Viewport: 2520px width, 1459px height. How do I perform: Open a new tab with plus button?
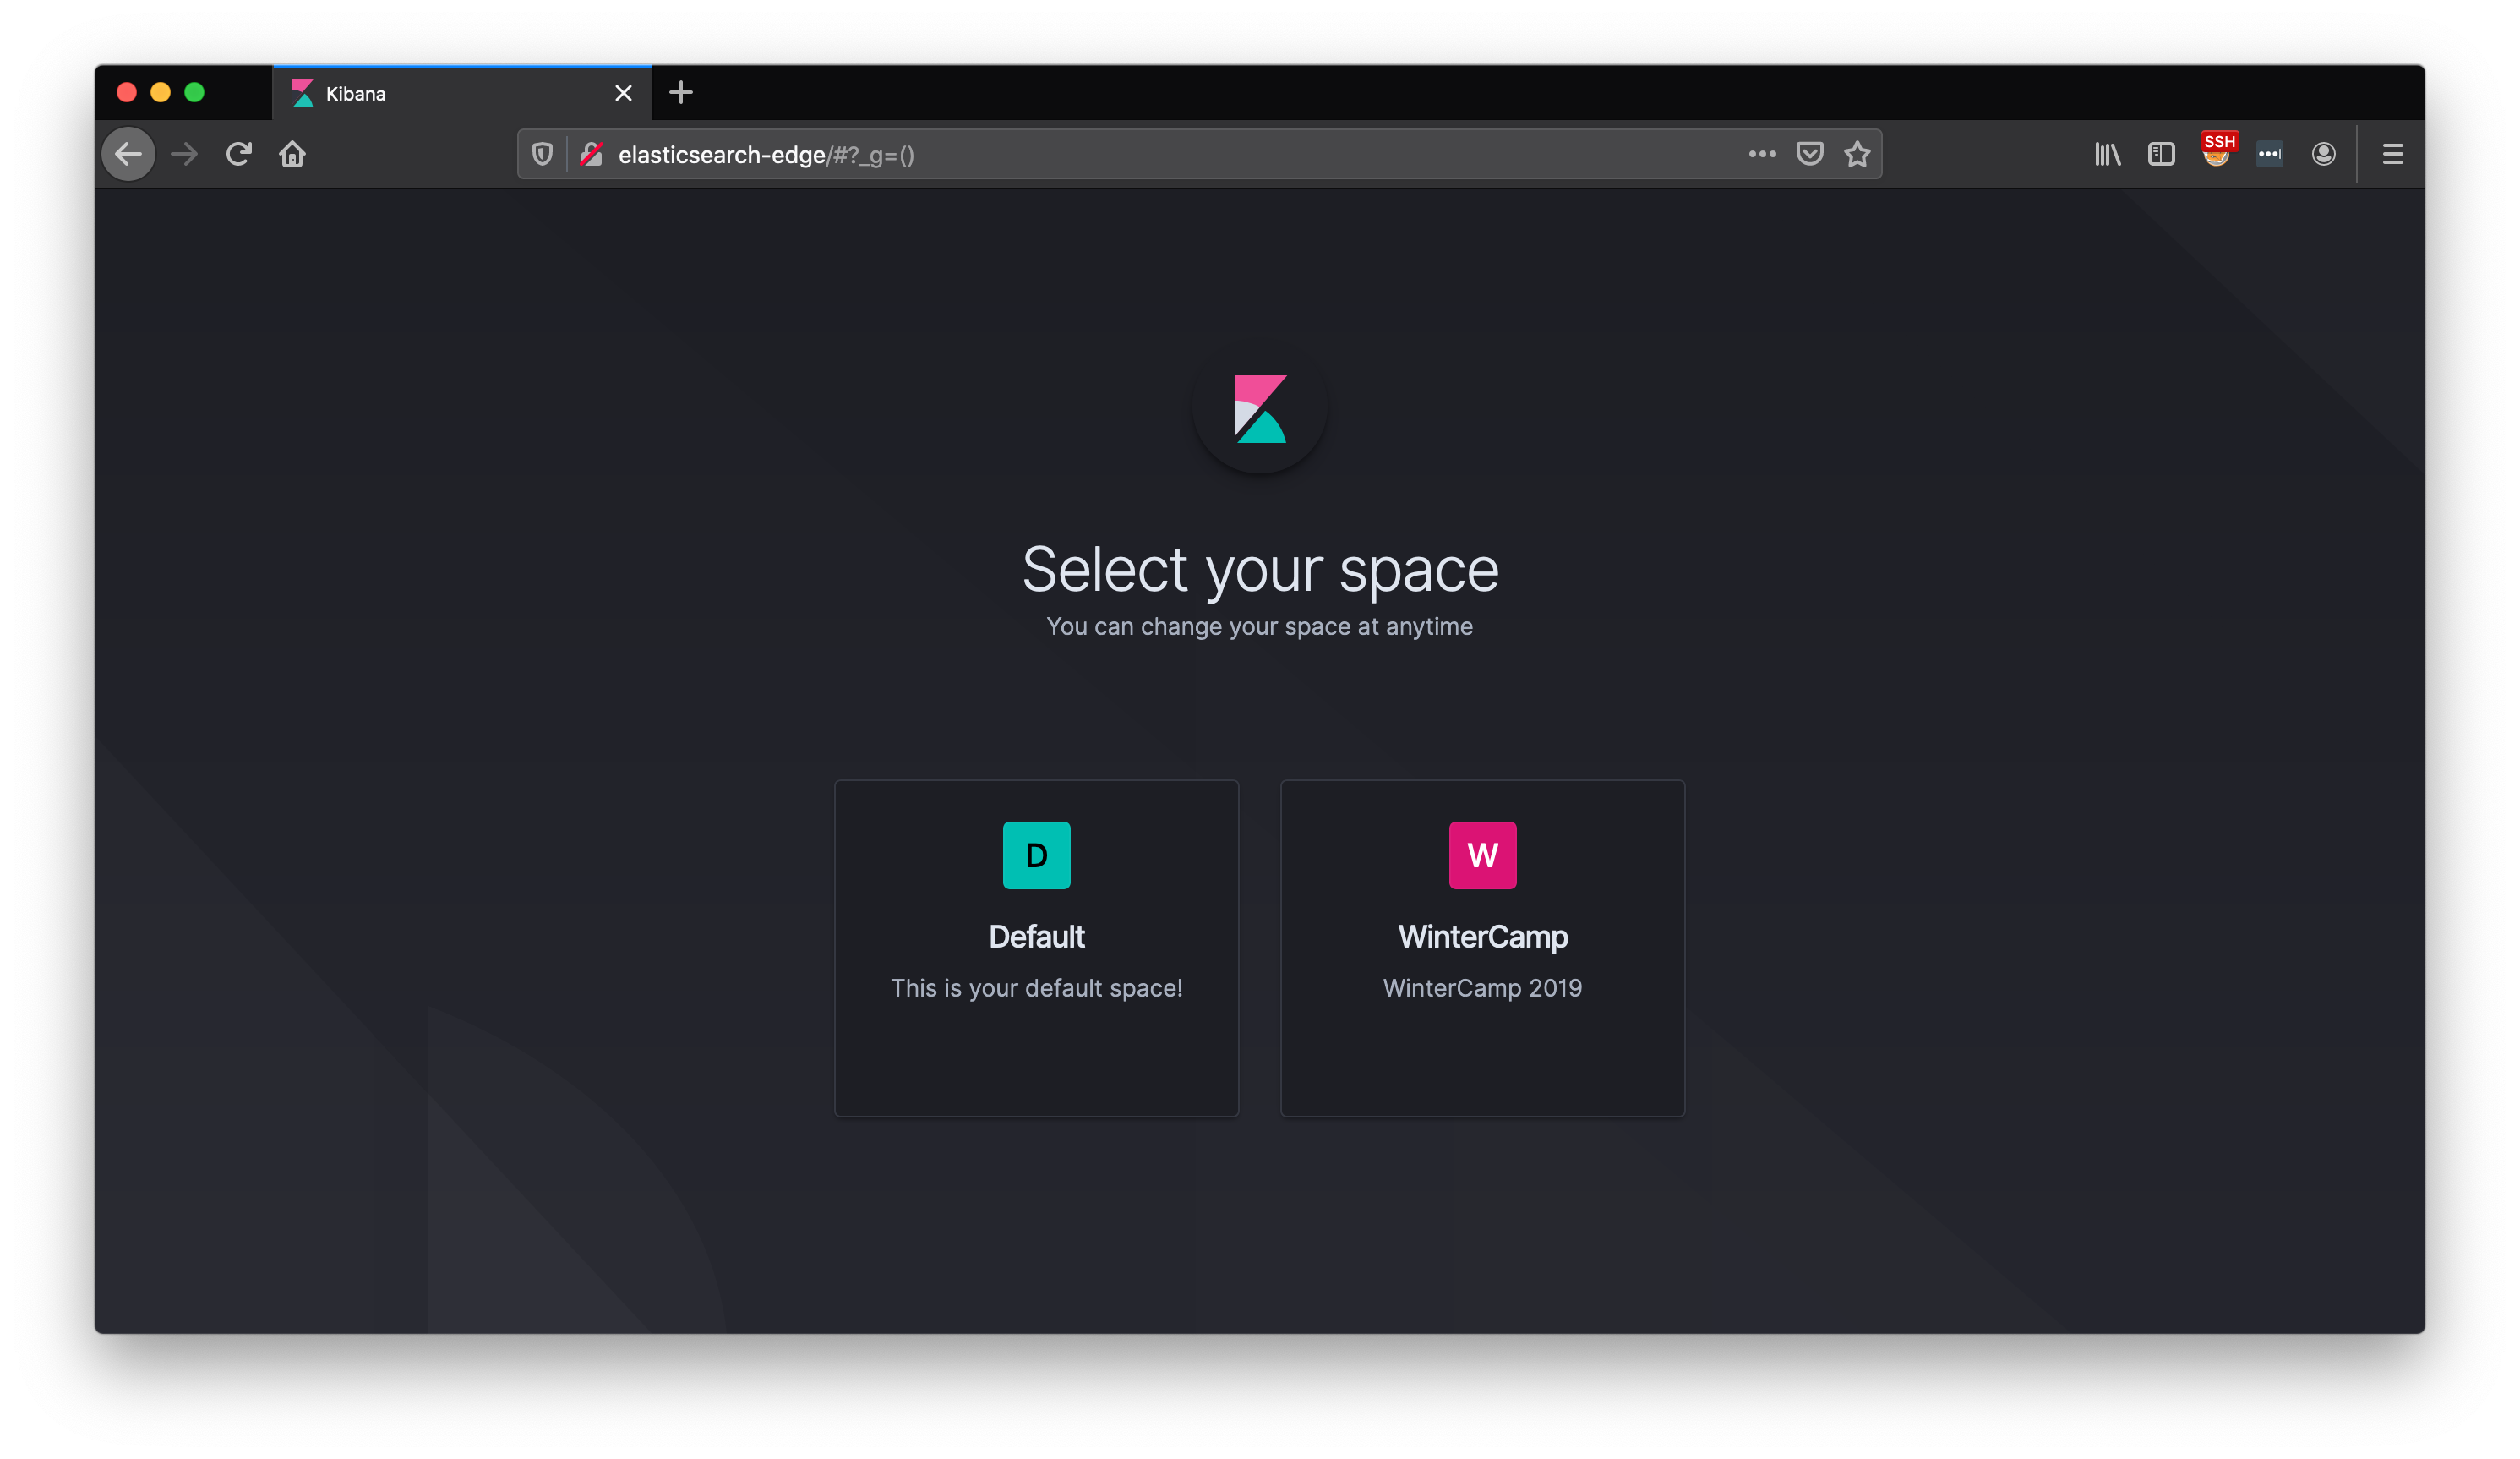coord(681,93)
